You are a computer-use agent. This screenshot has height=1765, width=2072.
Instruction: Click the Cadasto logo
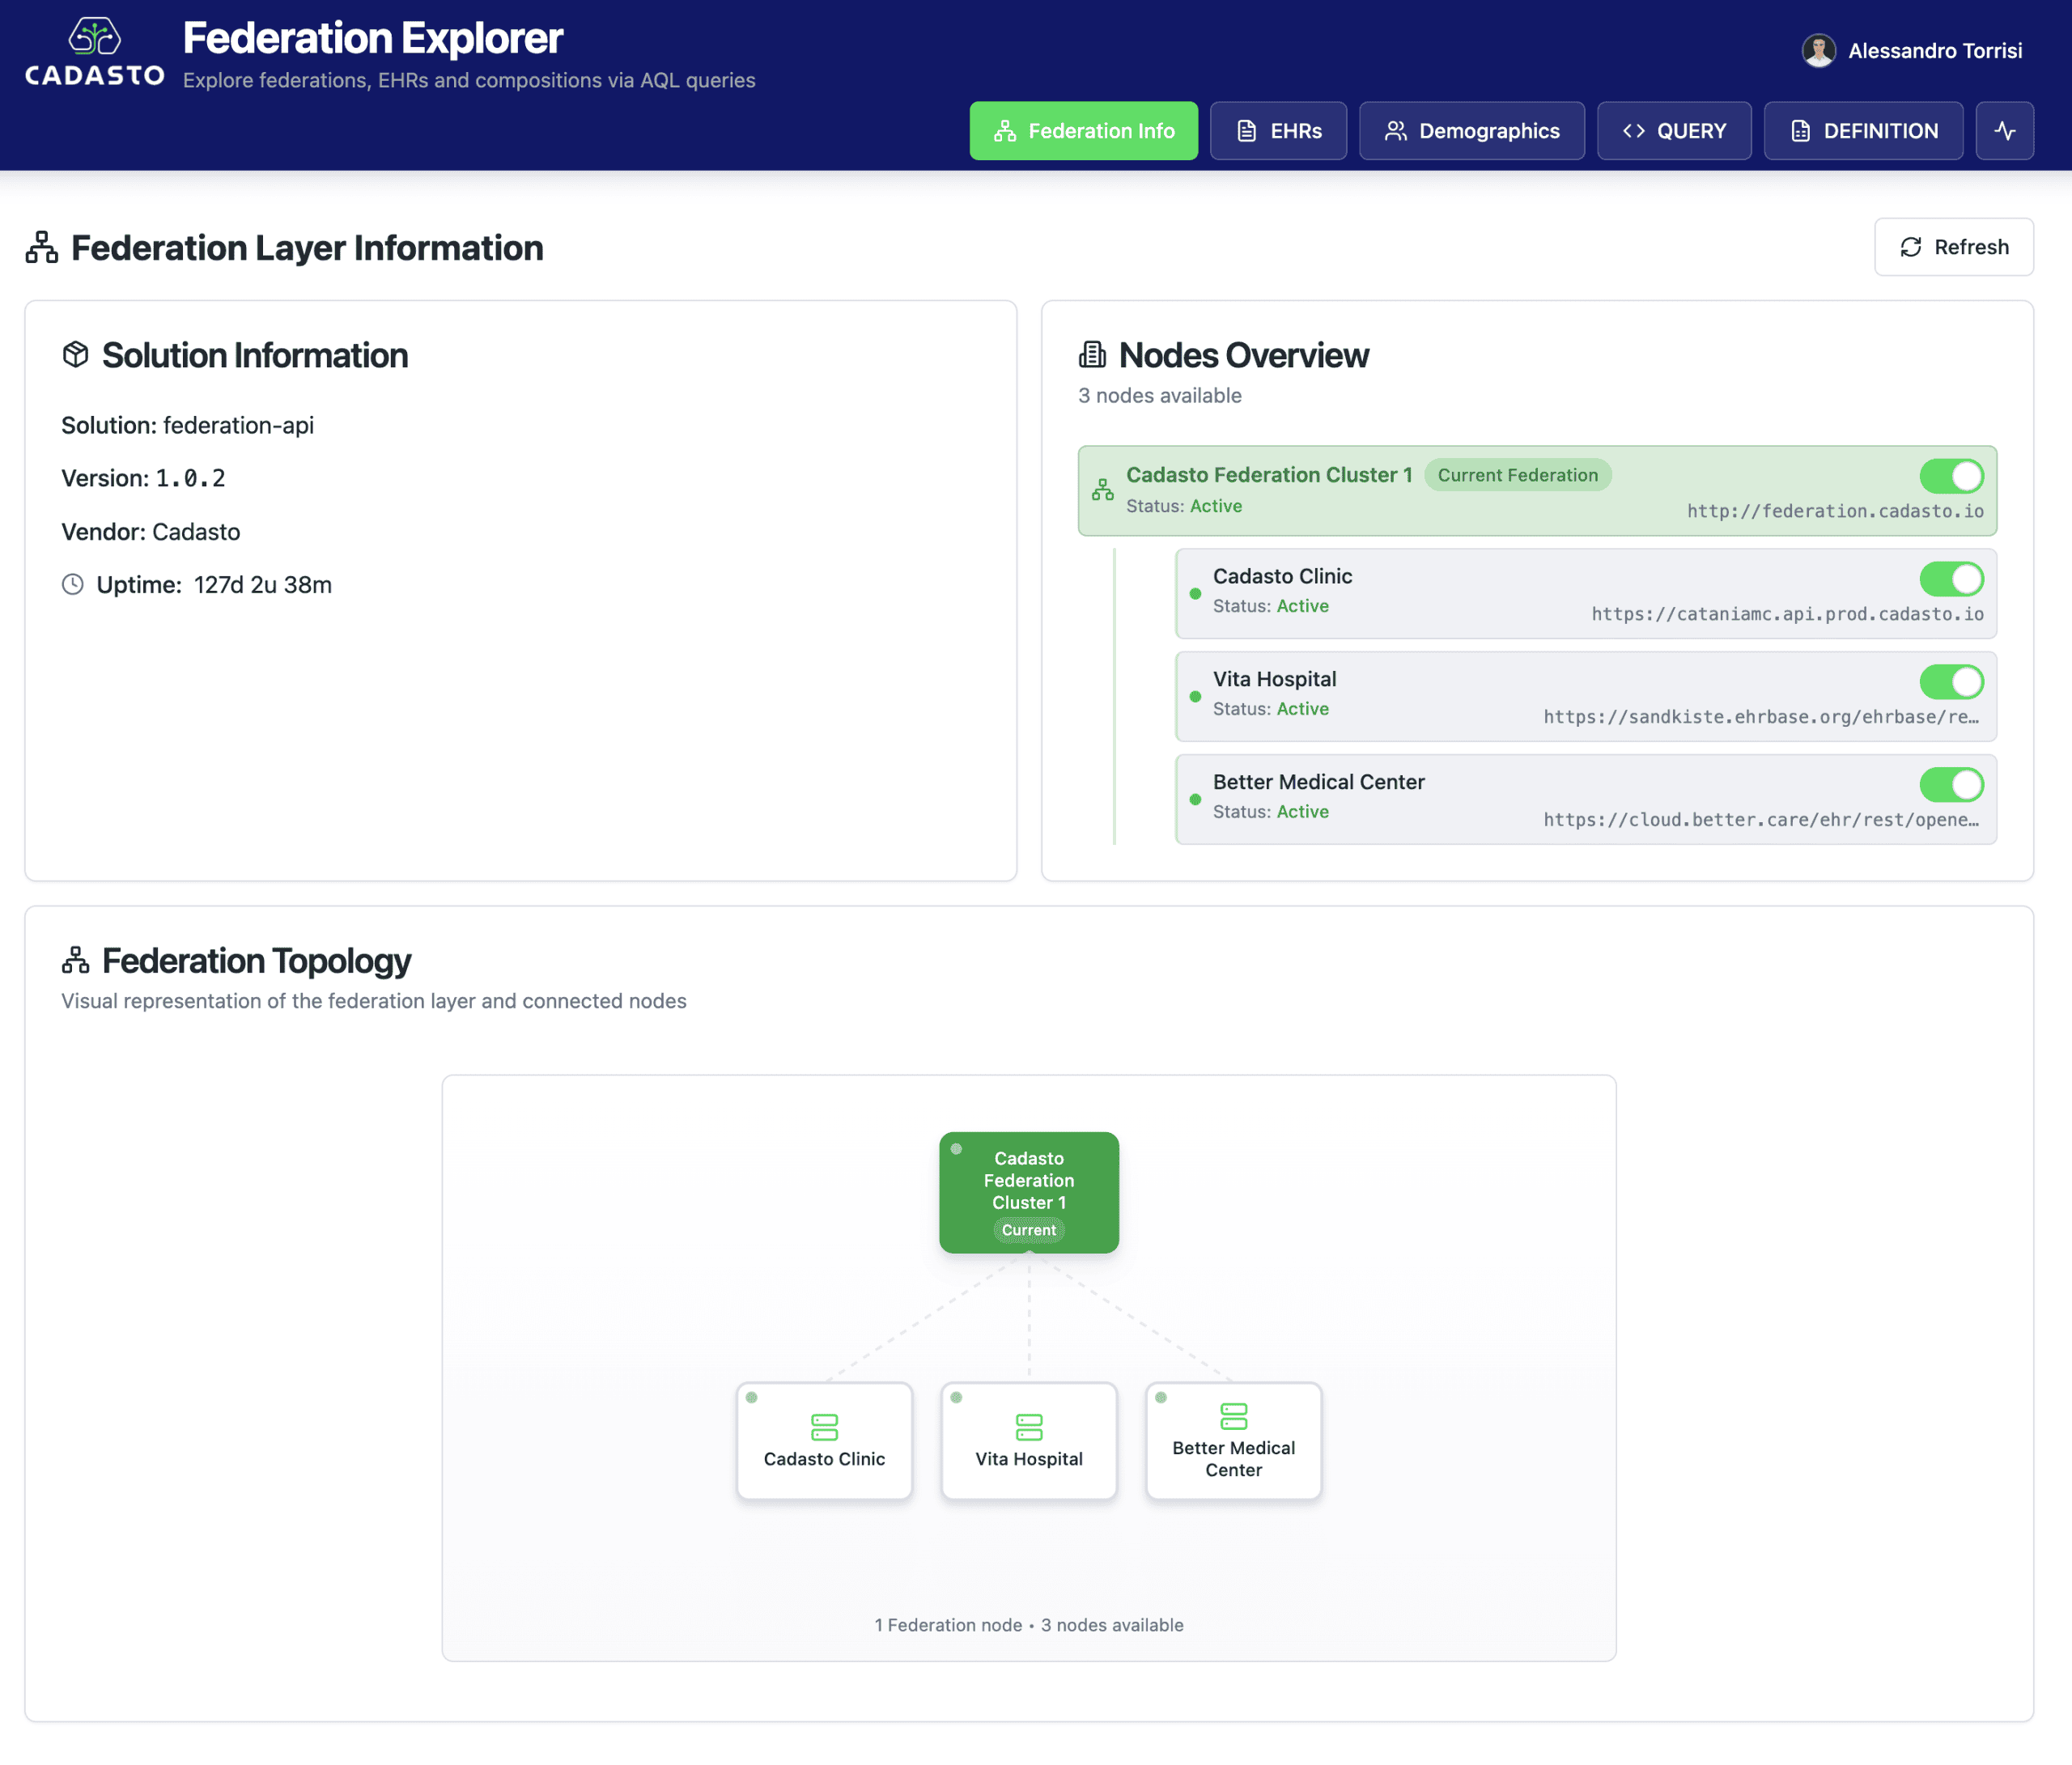(x=94, y=52)
